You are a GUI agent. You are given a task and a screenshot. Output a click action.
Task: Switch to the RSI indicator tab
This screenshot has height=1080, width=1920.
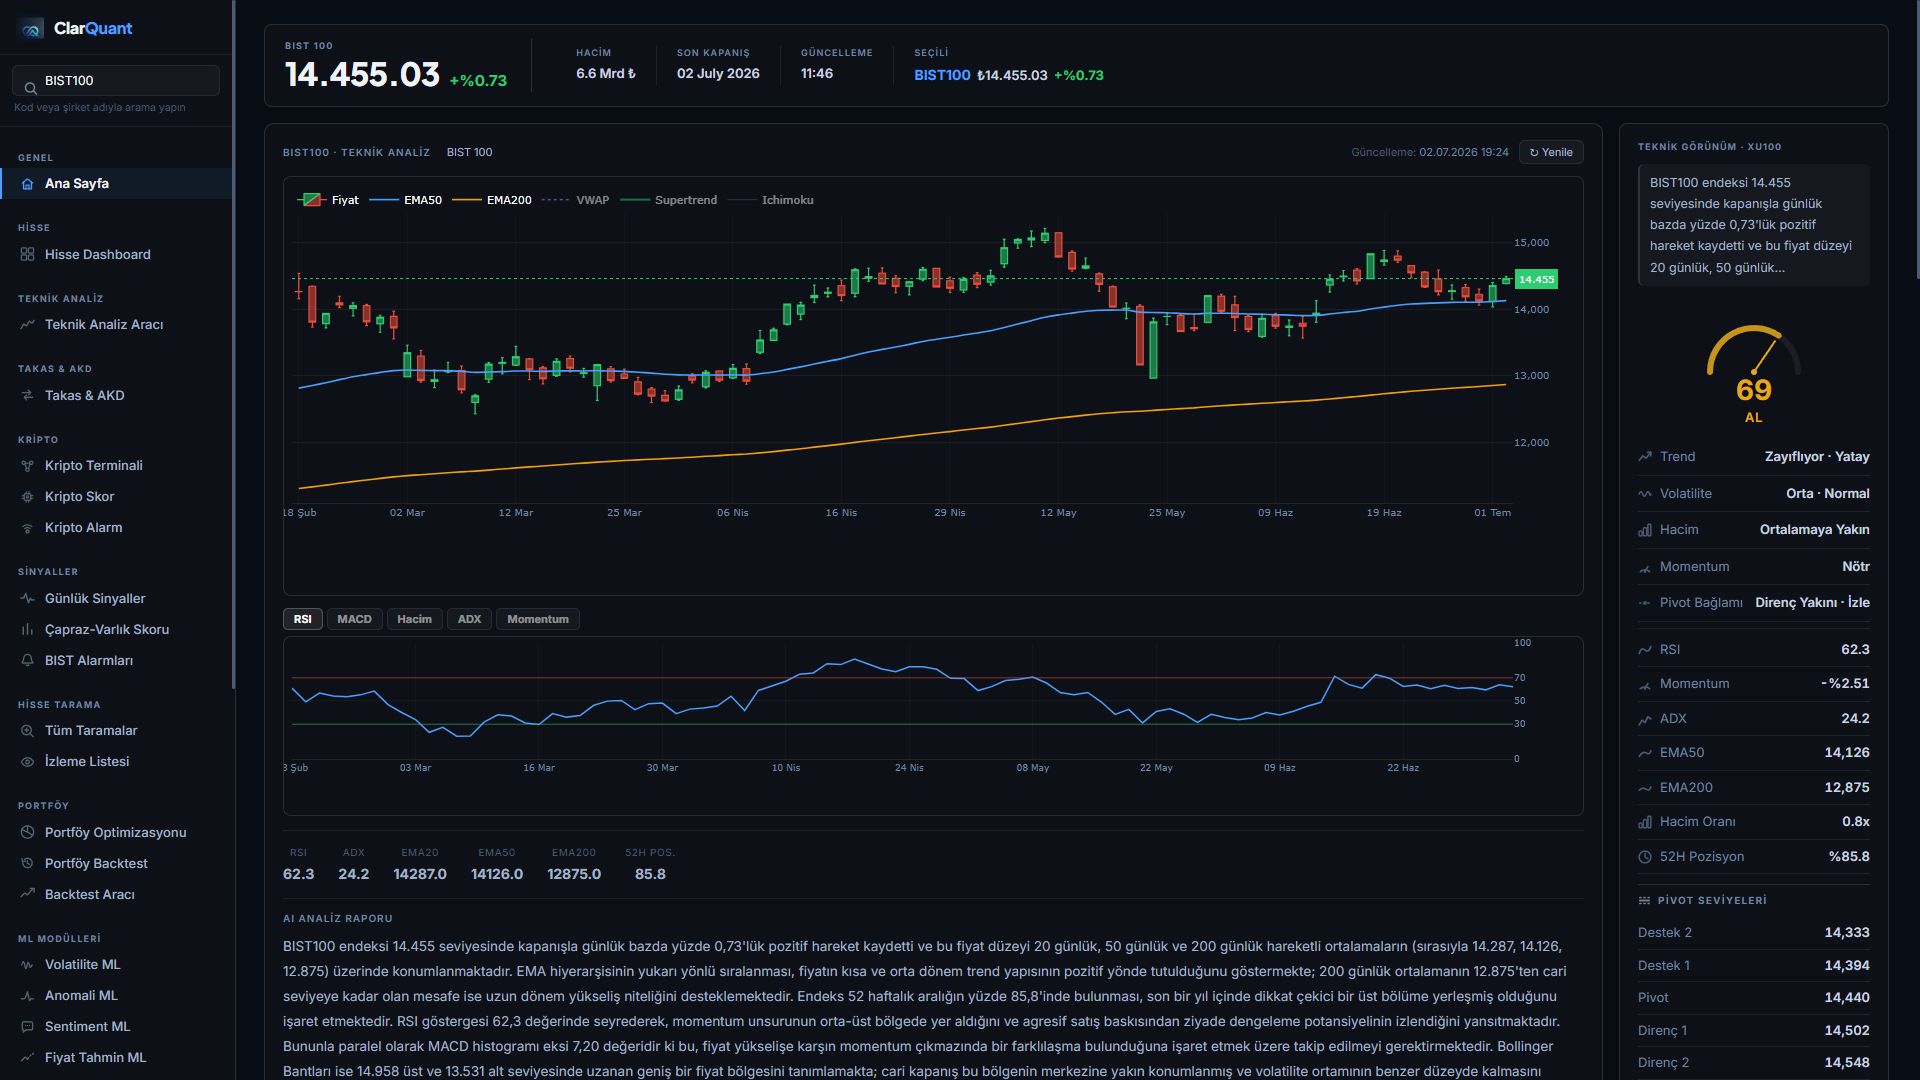[303, 620]
